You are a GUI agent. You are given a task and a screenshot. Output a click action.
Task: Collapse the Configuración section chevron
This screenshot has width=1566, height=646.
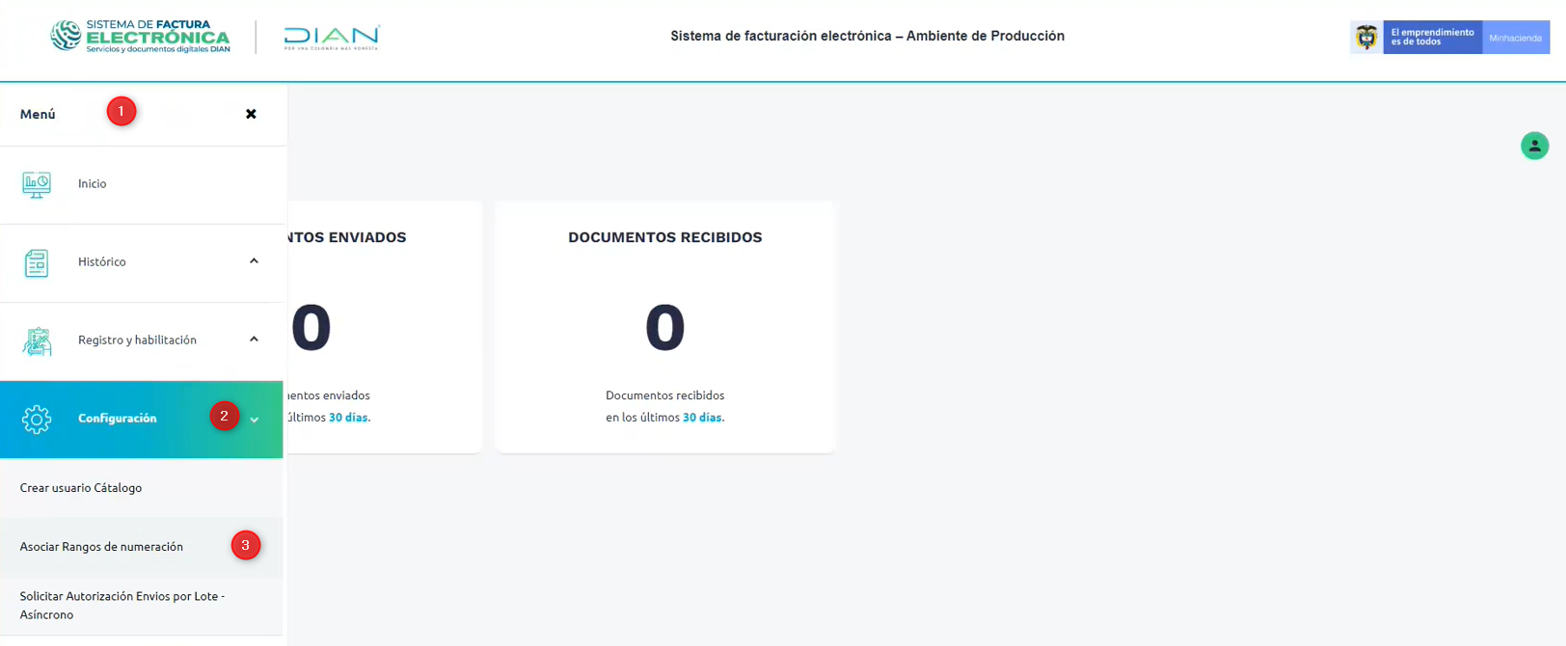254,420
